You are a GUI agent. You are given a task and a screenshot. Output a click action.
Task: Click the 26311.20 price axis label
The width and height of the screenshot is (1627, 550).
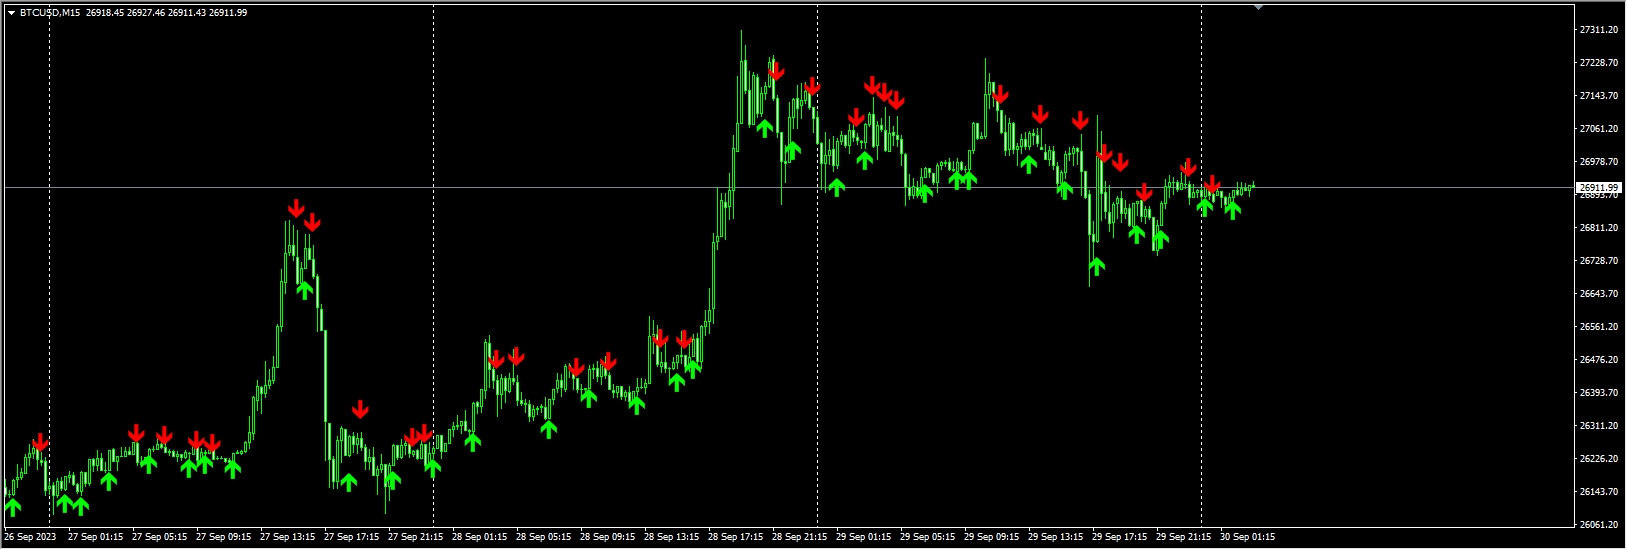1598,426
